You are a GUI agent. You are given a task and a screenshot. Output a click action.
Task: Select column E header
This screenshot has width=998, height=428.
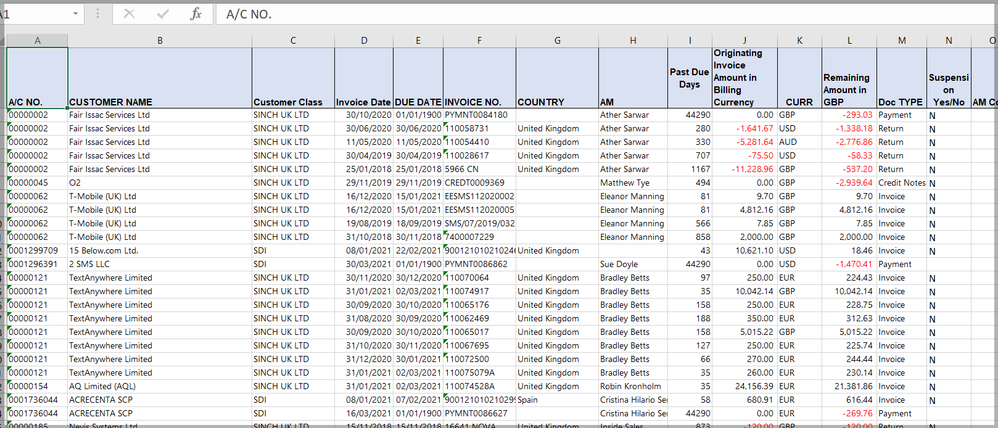click(x=418, y=41)
